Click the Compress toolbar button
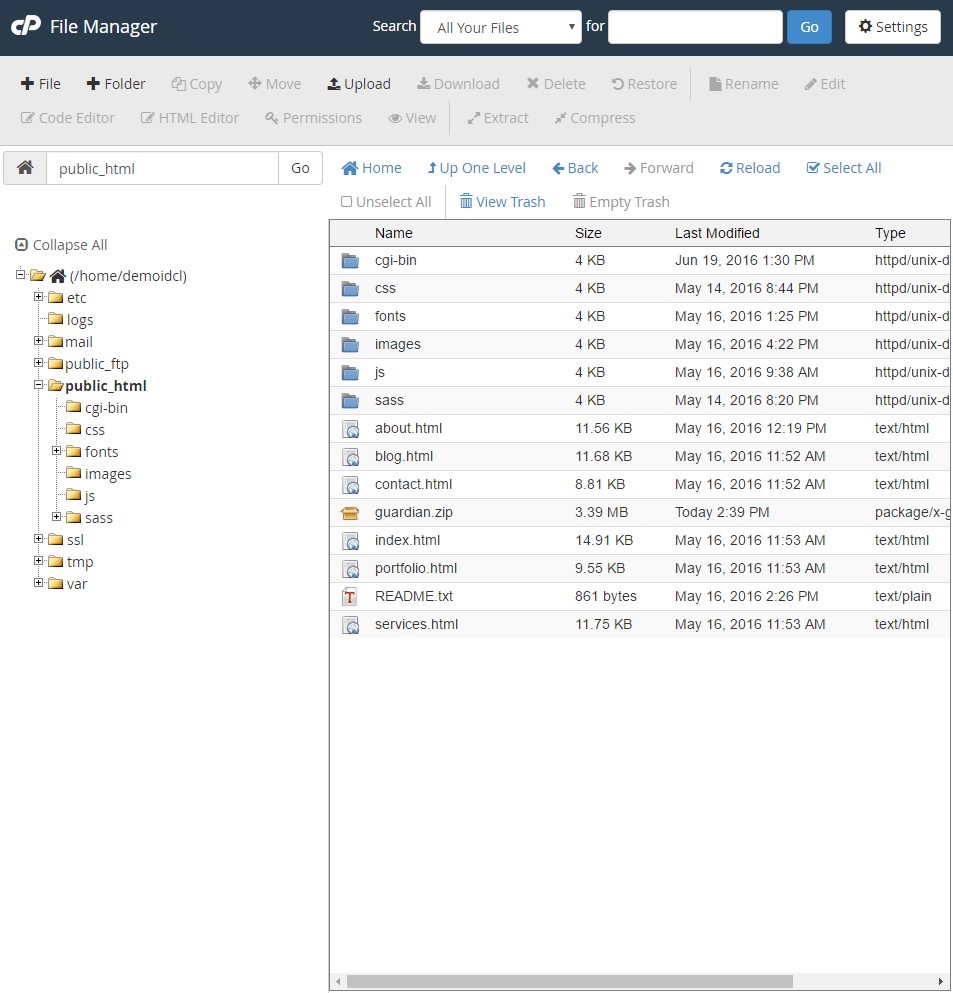Screen dimensions: 953x993 click(595, 118)
